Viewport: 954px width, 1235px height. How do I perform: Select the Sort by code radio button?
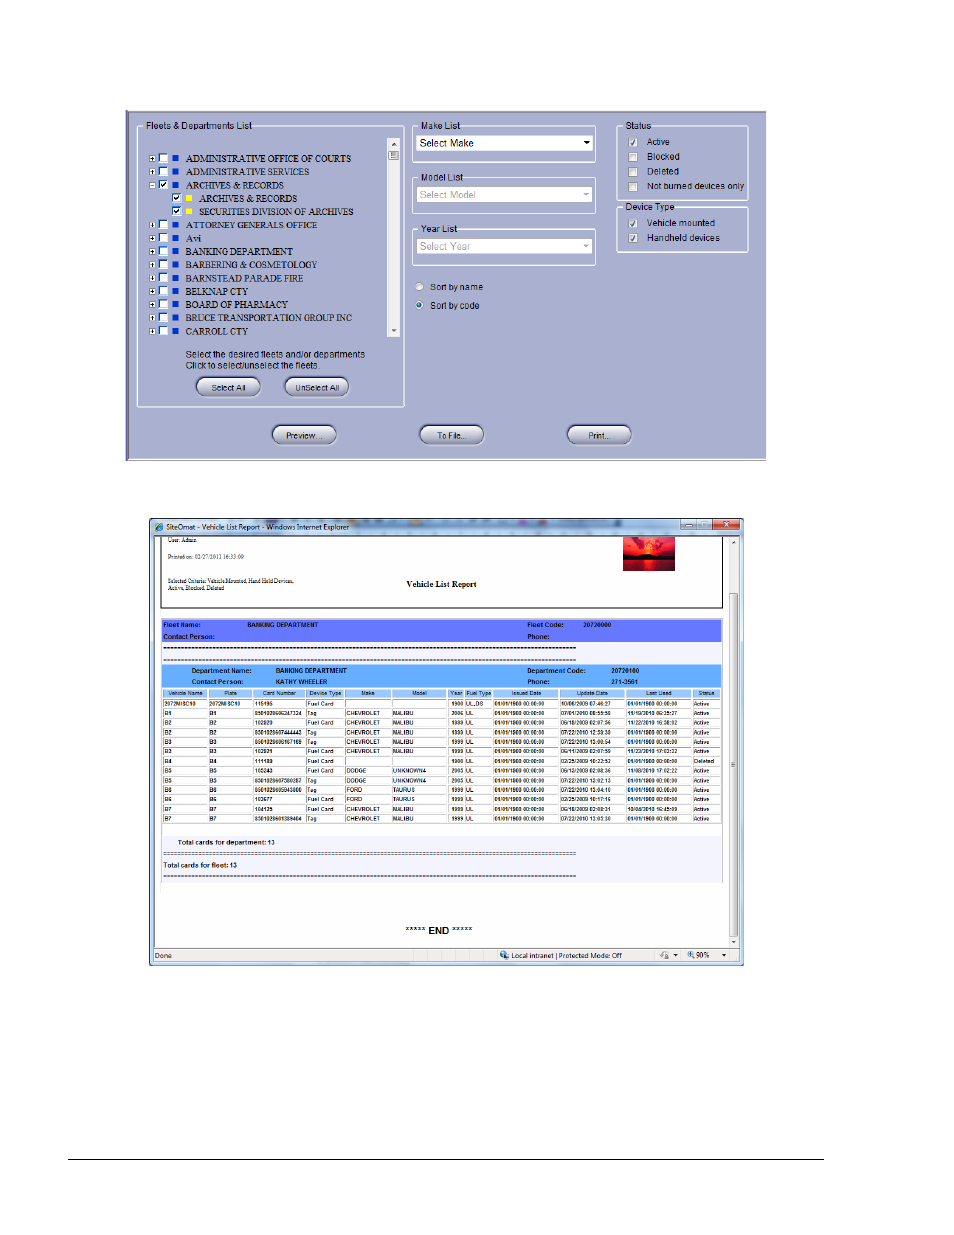point(419,305)
